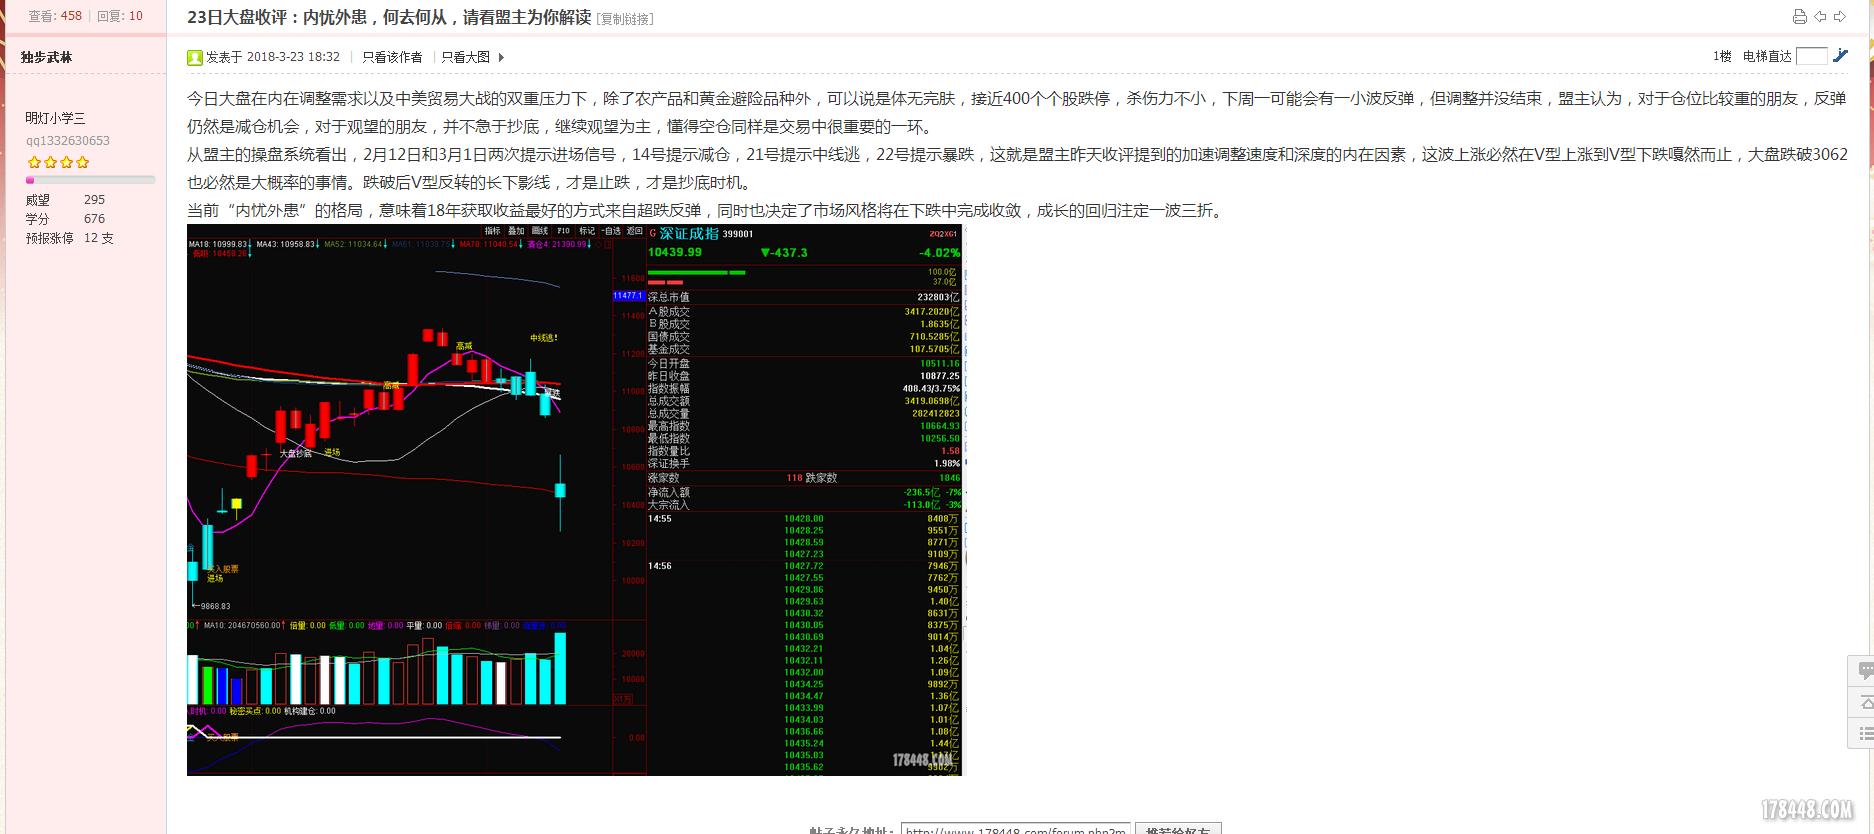Image resolution: width=1874 pixels, height=834 pixels.
Task: Open 明灯小学三 user profile
Action: (55, 118)
